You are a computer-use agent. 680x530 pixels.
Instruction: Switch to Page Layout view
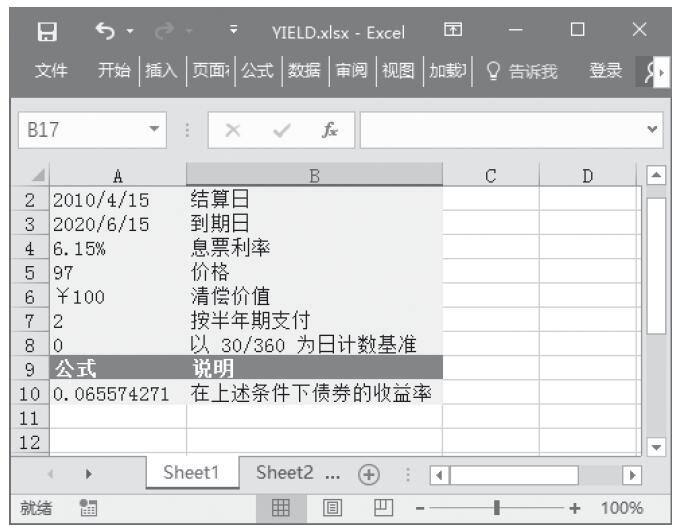pos(336,508)
